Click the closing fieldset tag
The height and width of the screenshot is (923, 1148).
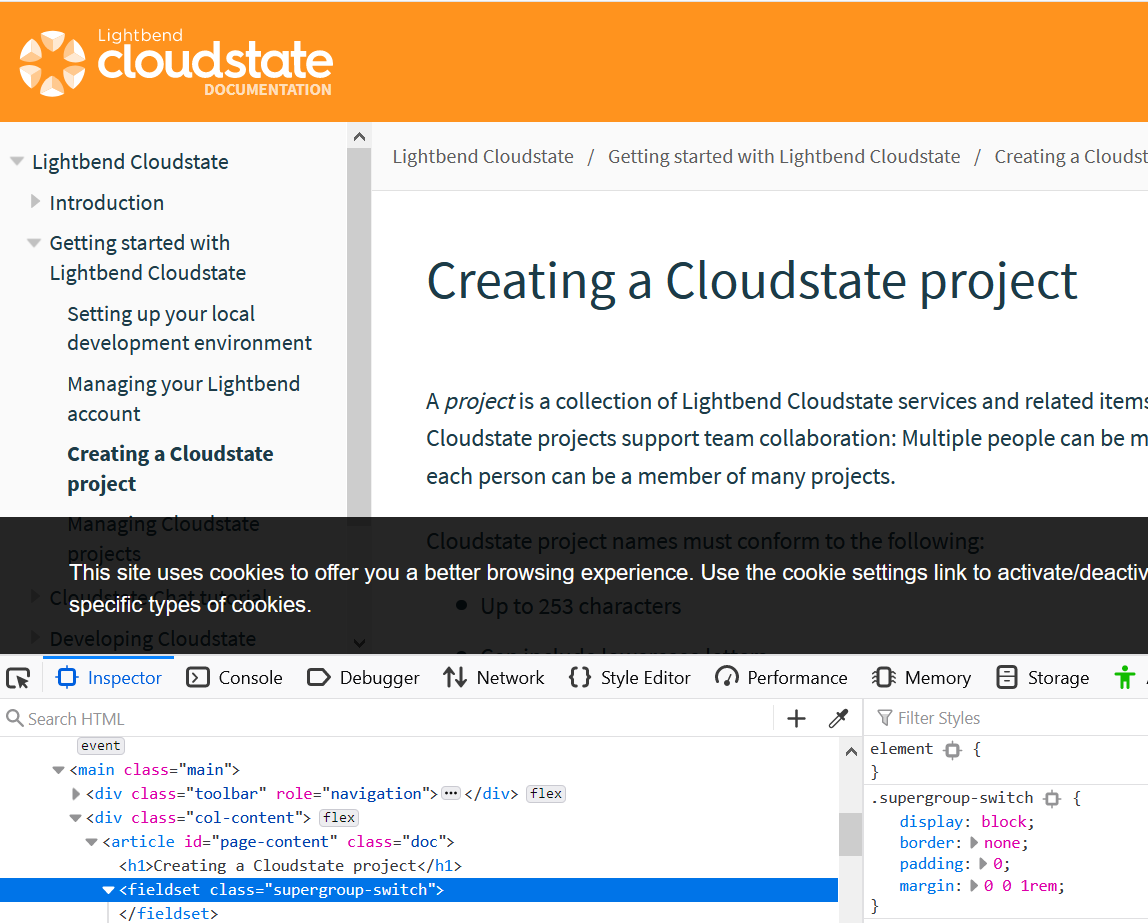[168, 913]
